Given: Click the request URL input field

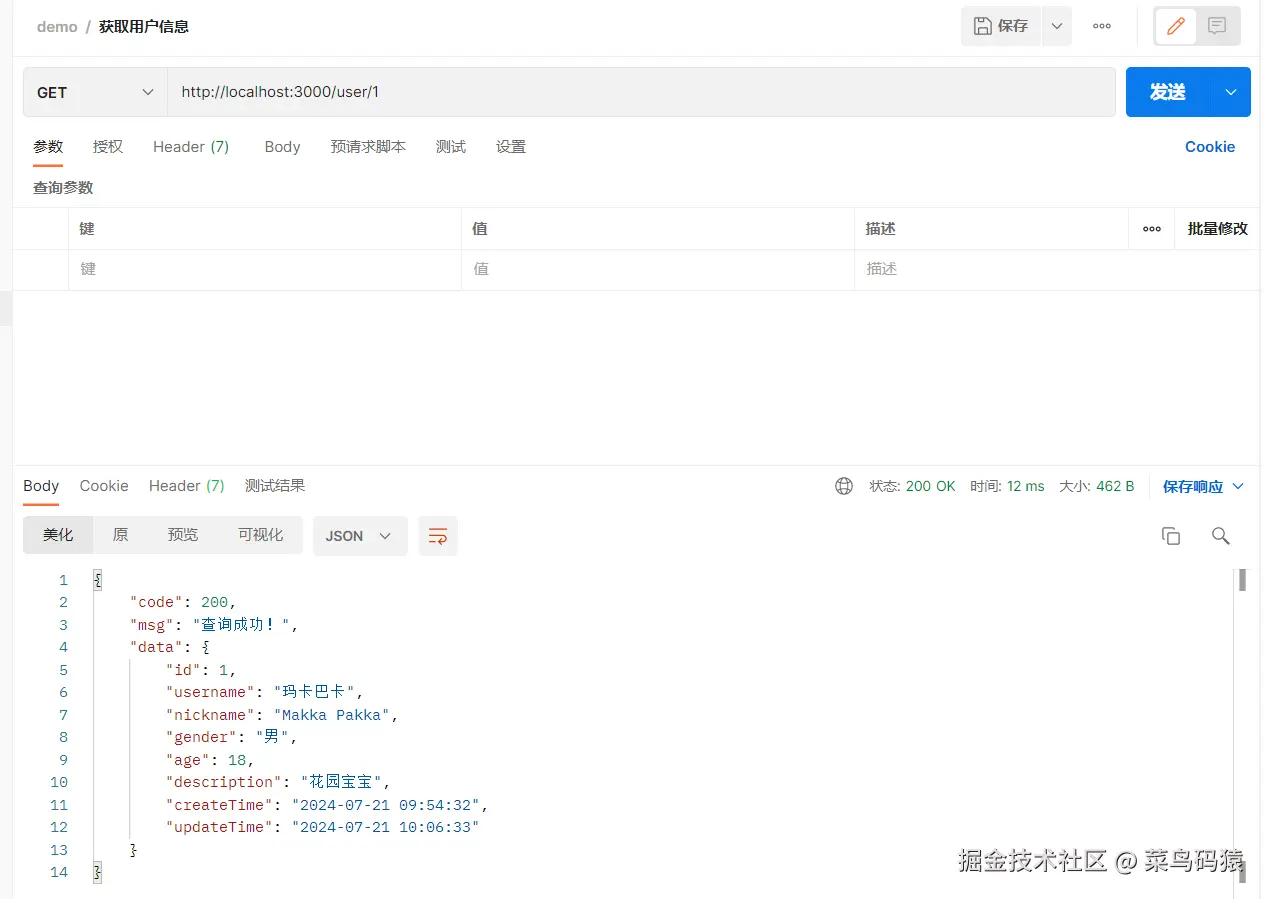Looking at the screenshot, I should coord(641,92).
